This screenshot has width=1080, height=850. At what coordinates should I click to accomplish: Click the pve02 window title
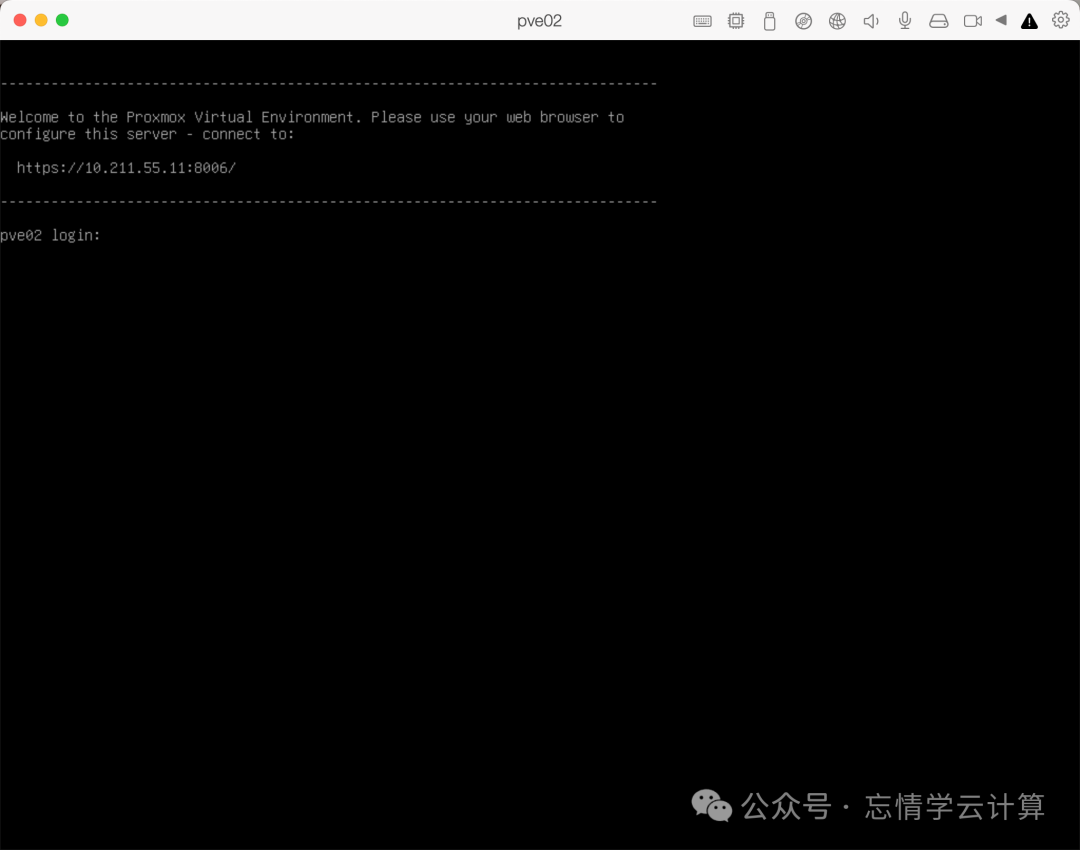click(539, 21)
